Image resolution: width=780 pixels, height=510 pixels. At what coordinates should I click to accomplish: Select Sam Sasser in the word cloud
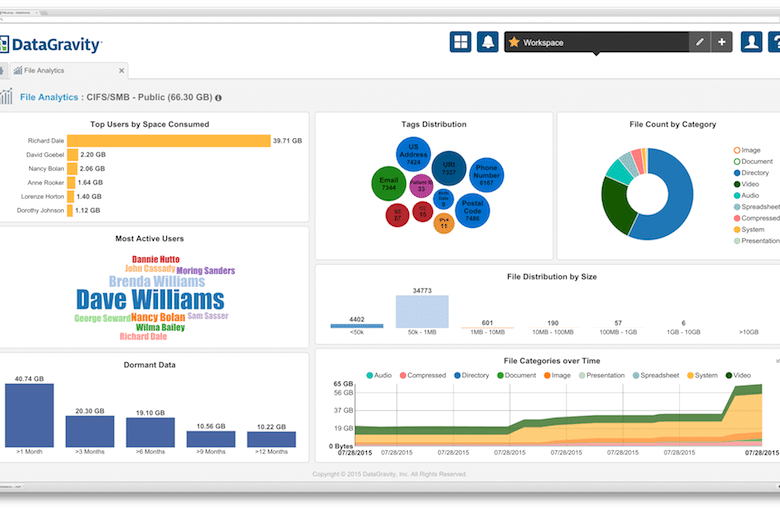pyautogui.click(x=208, y=316)
